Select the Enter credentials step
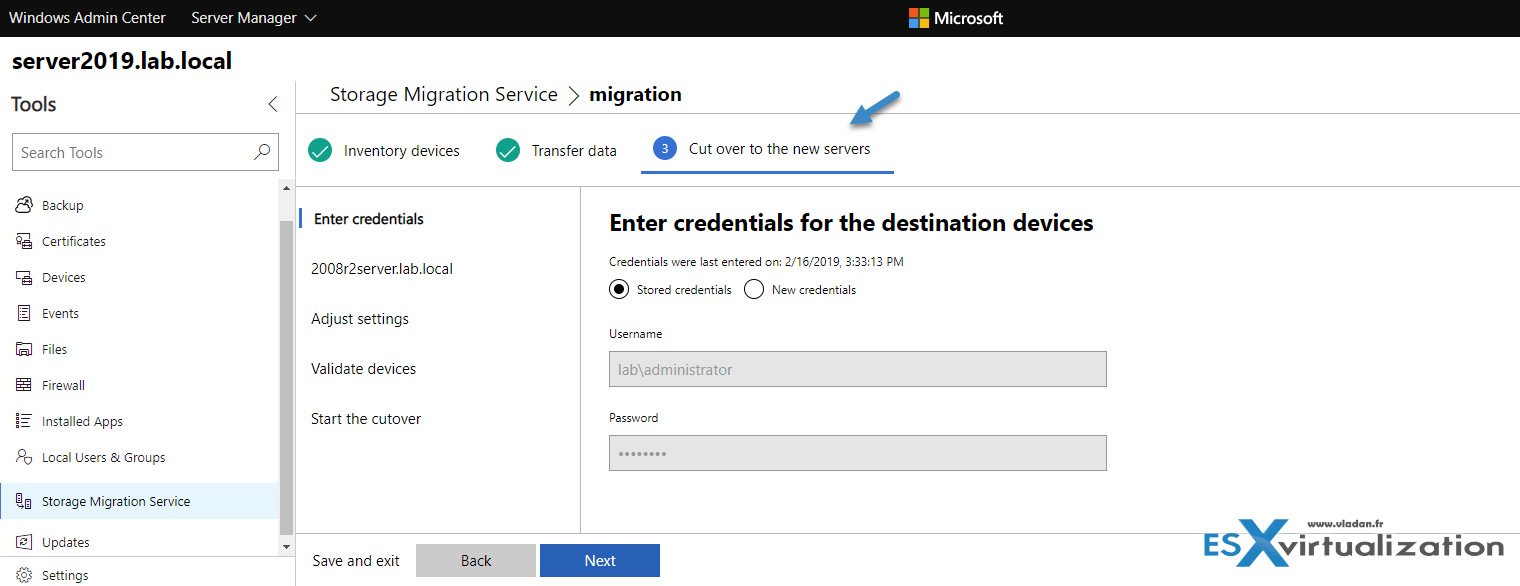The width and height of the screenshot is (1520, 586). click(369, 219)
